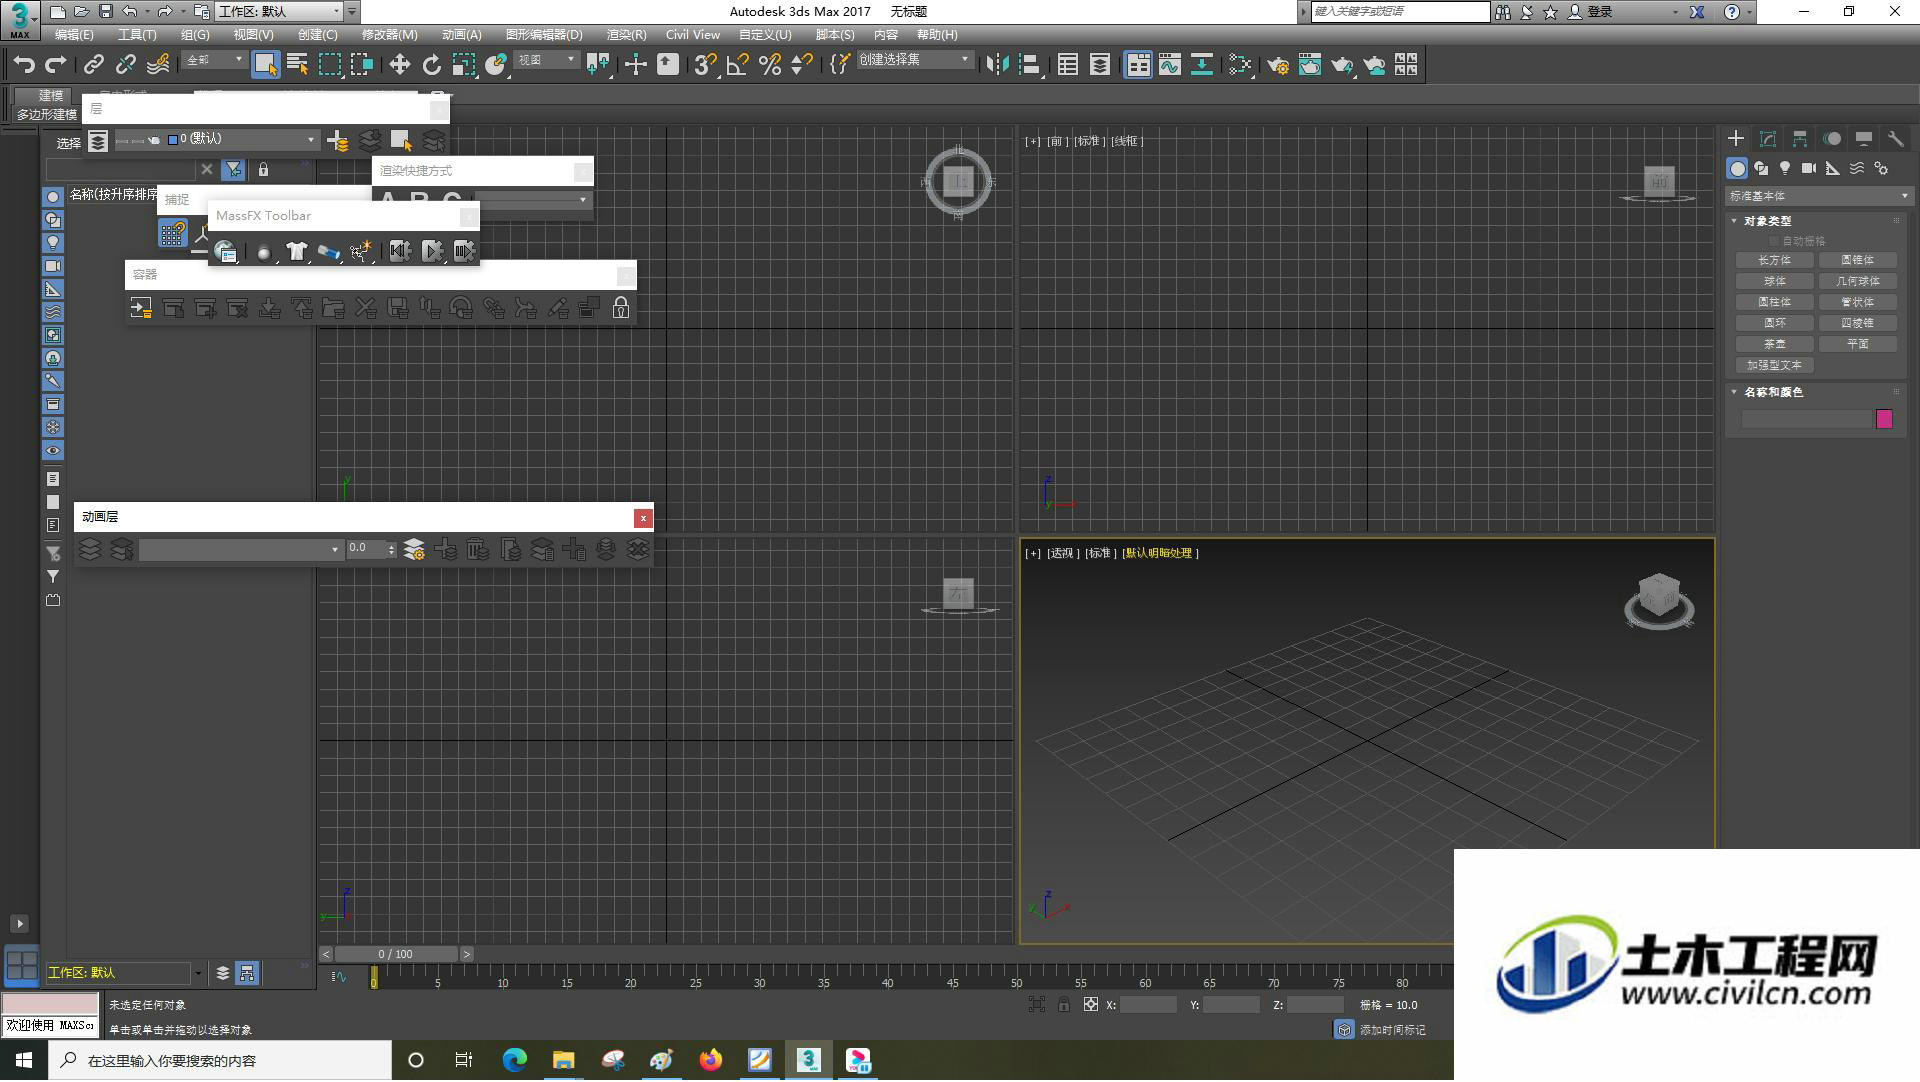Click MassFX start simulation play icon

coord(432,251)
